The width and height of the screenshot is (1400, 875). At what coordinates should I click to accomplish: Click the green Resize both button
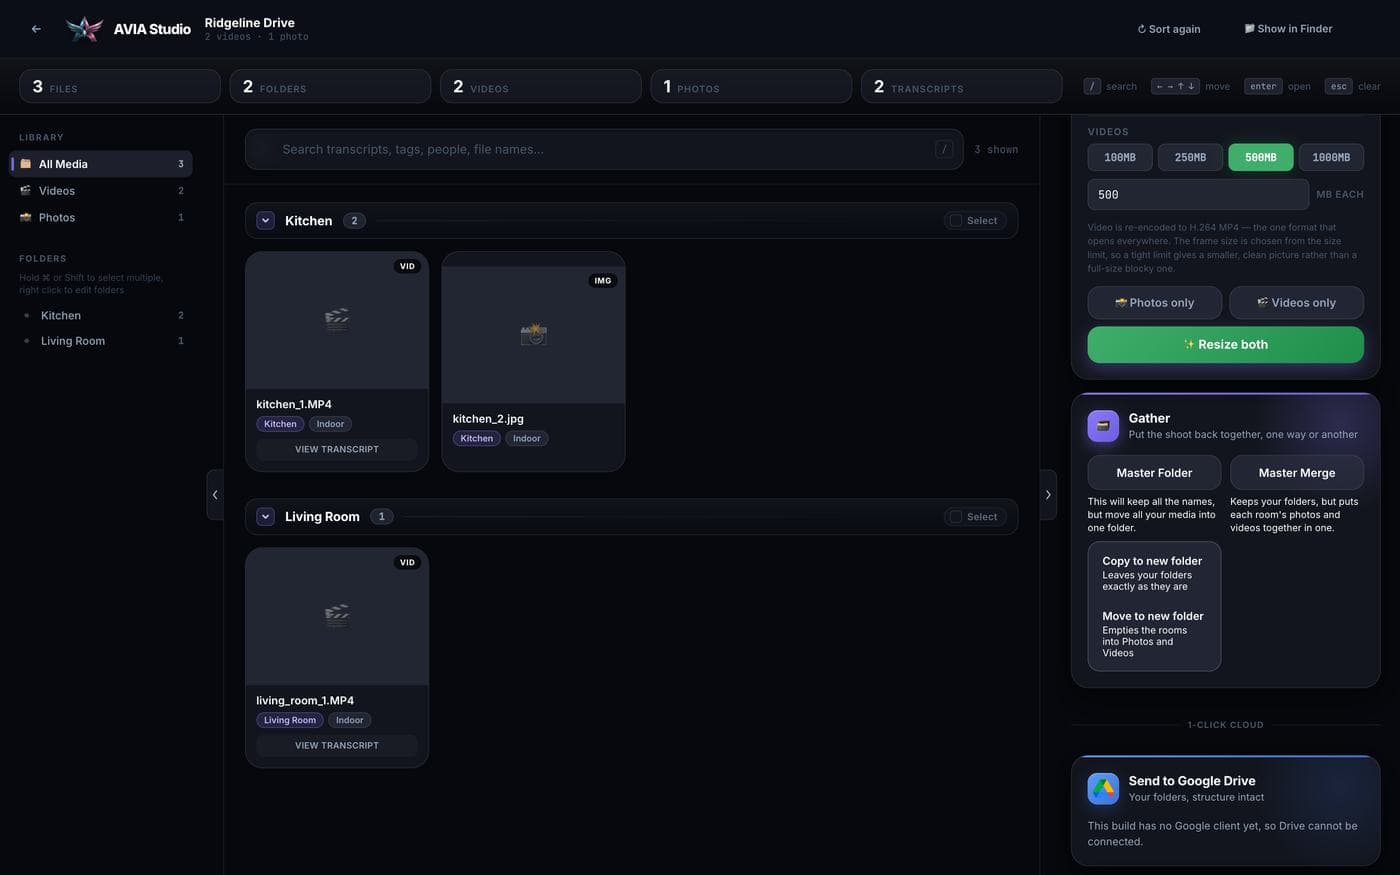(x=1225, y=344)
